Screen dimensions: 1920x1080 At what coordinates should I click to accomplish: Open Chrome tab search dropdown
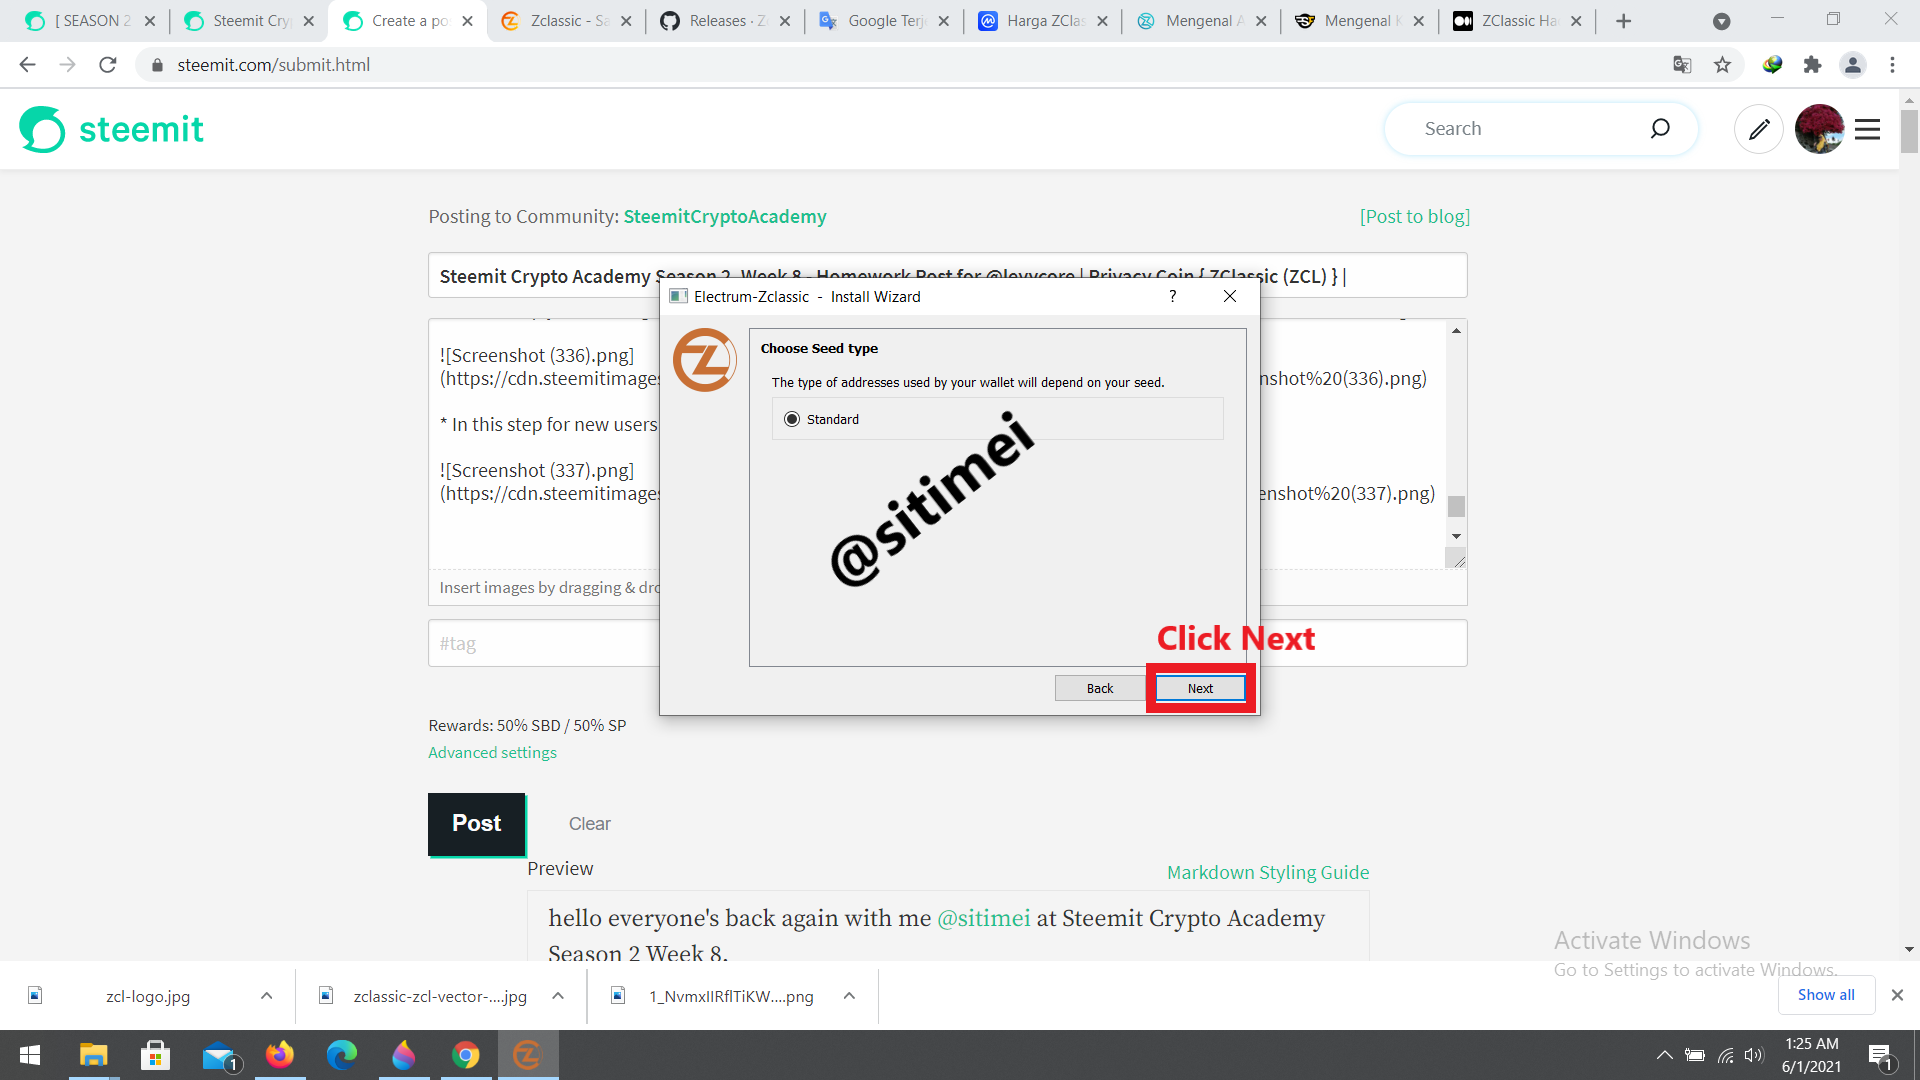point(1721,21)
